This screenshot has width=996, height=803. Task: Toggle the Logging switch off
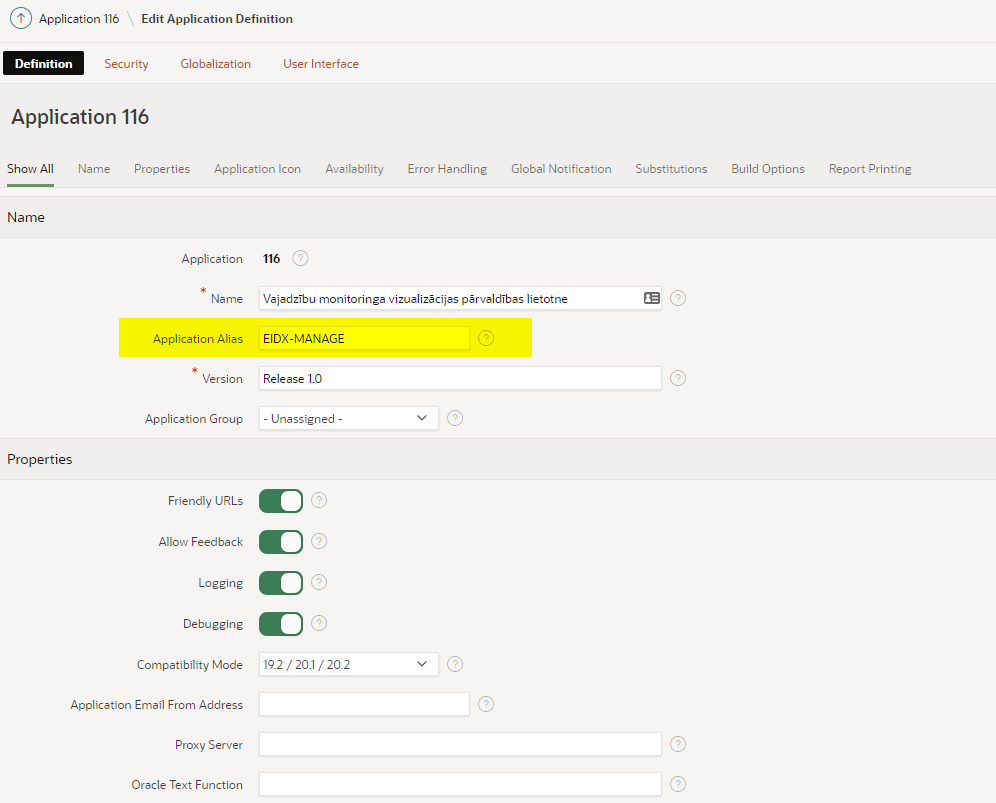281,583
